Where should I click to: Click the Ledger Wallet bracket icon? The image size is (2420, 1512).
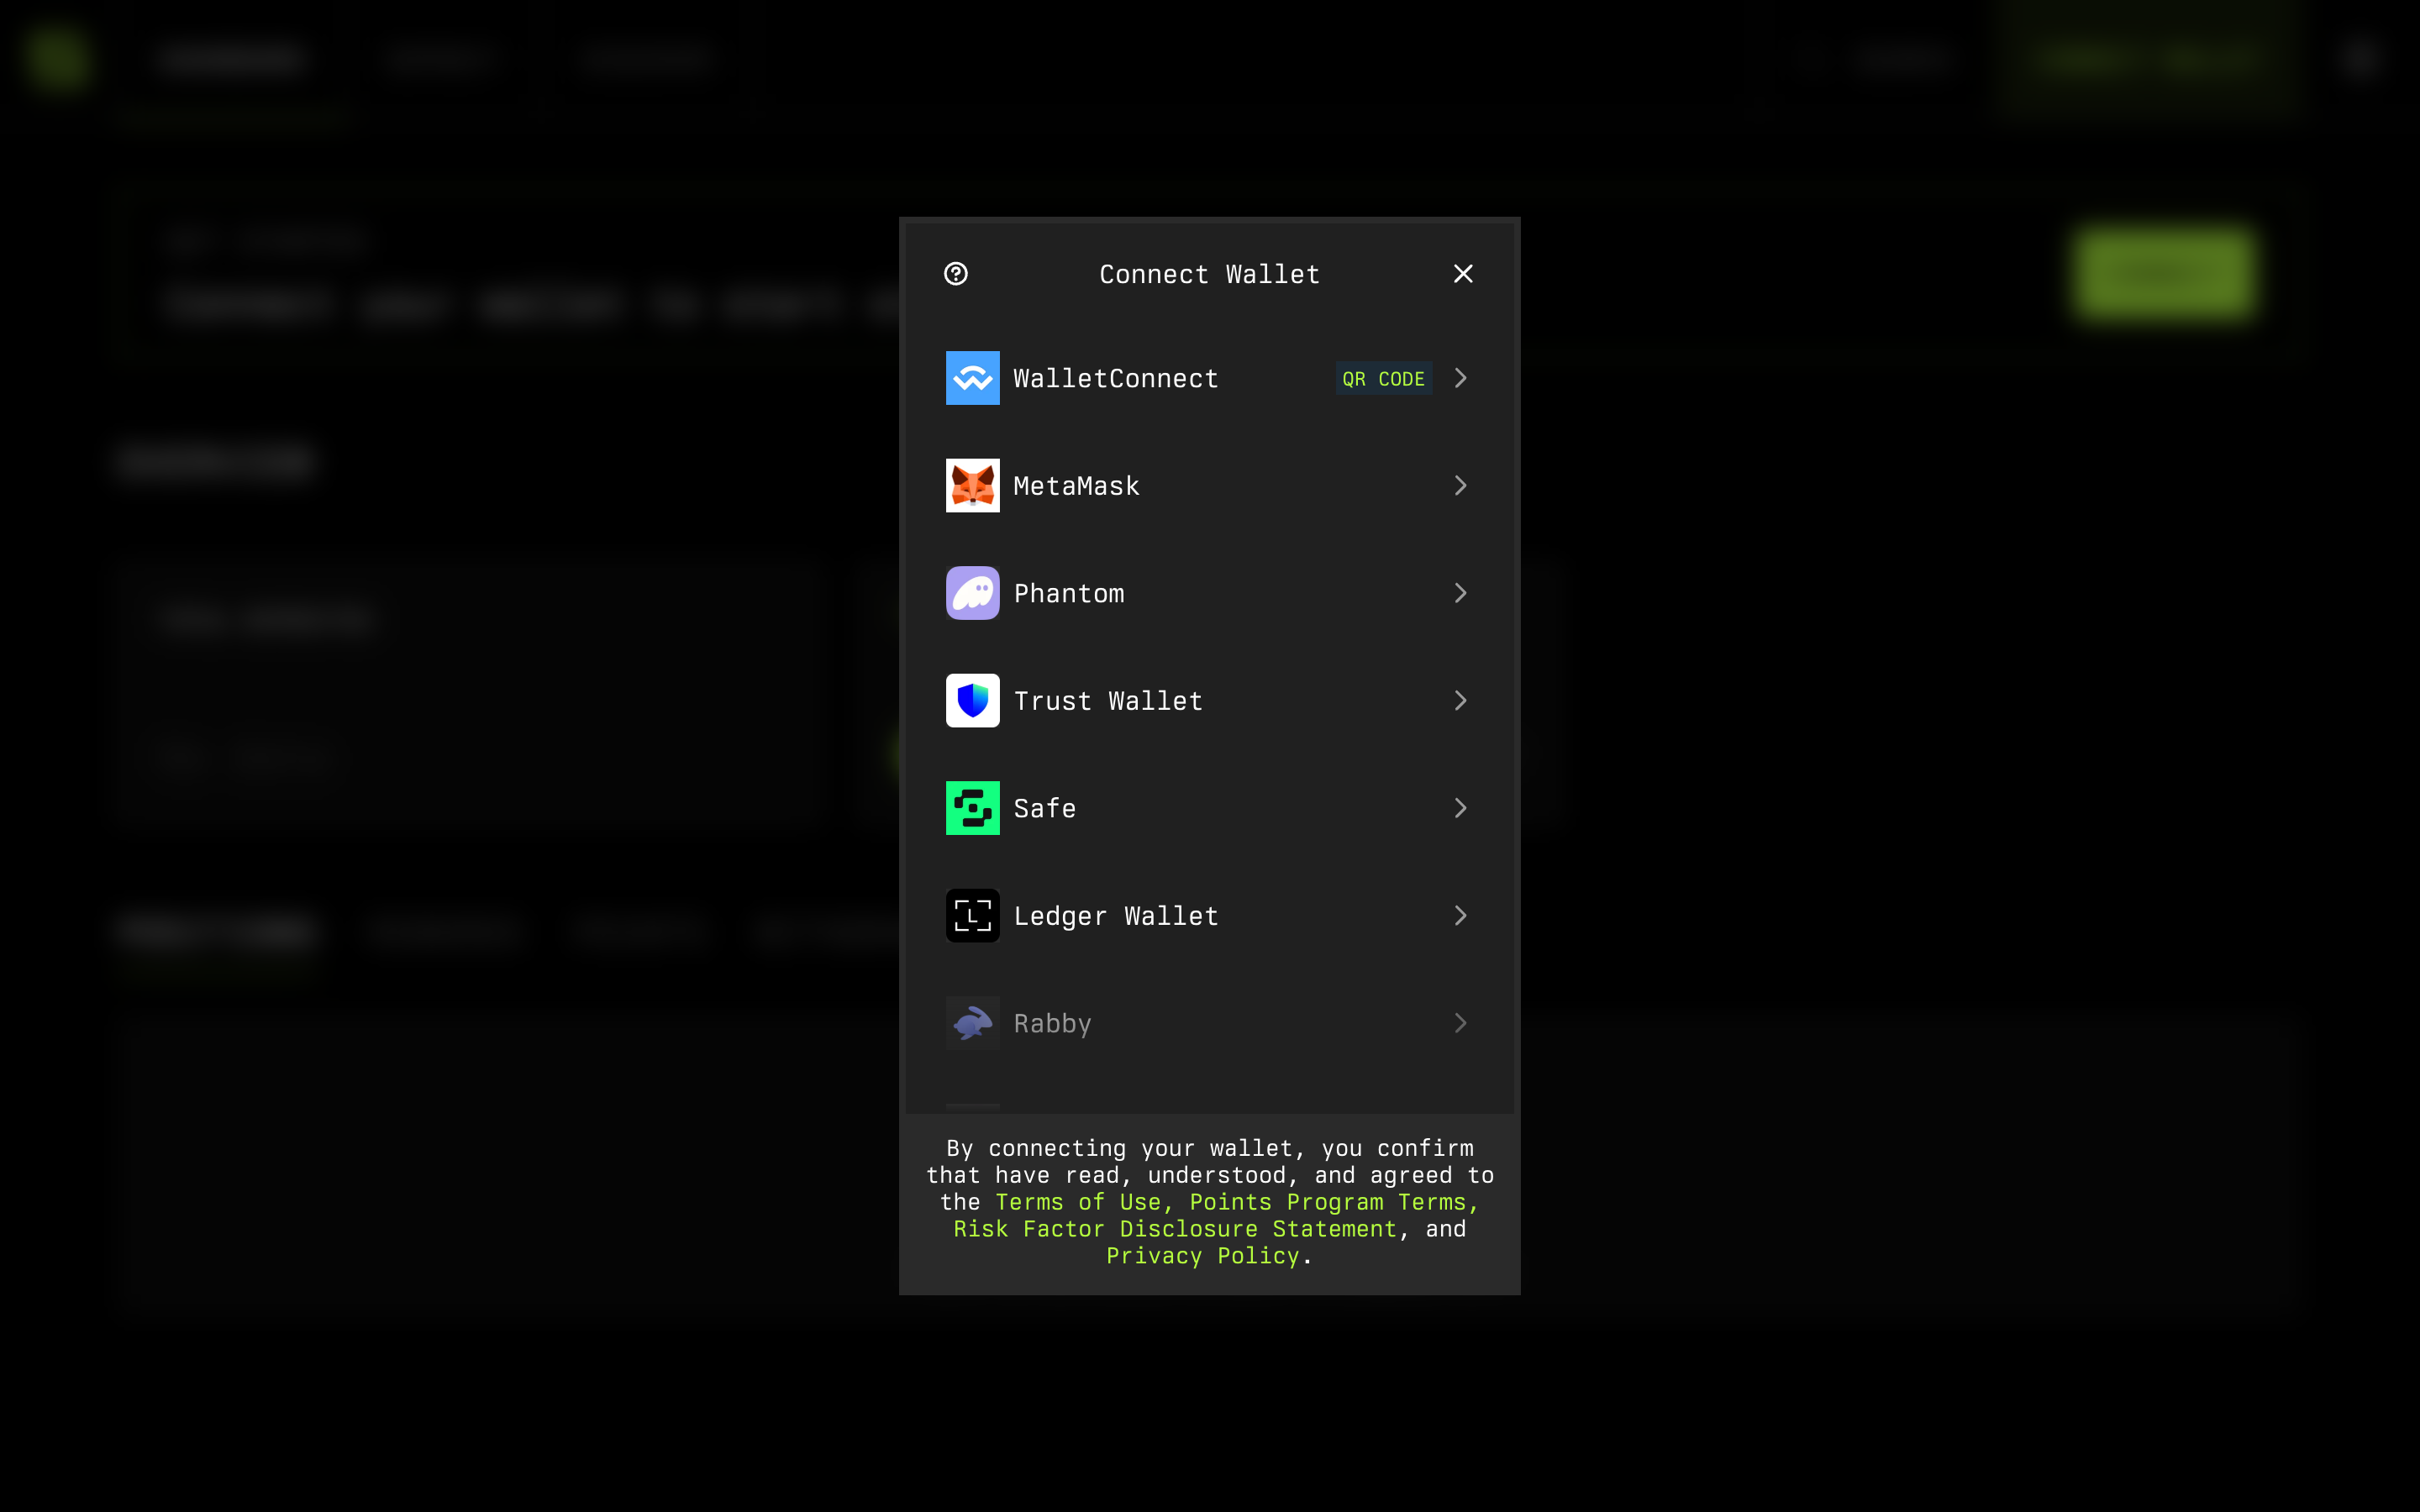click(x=972, y=916)
